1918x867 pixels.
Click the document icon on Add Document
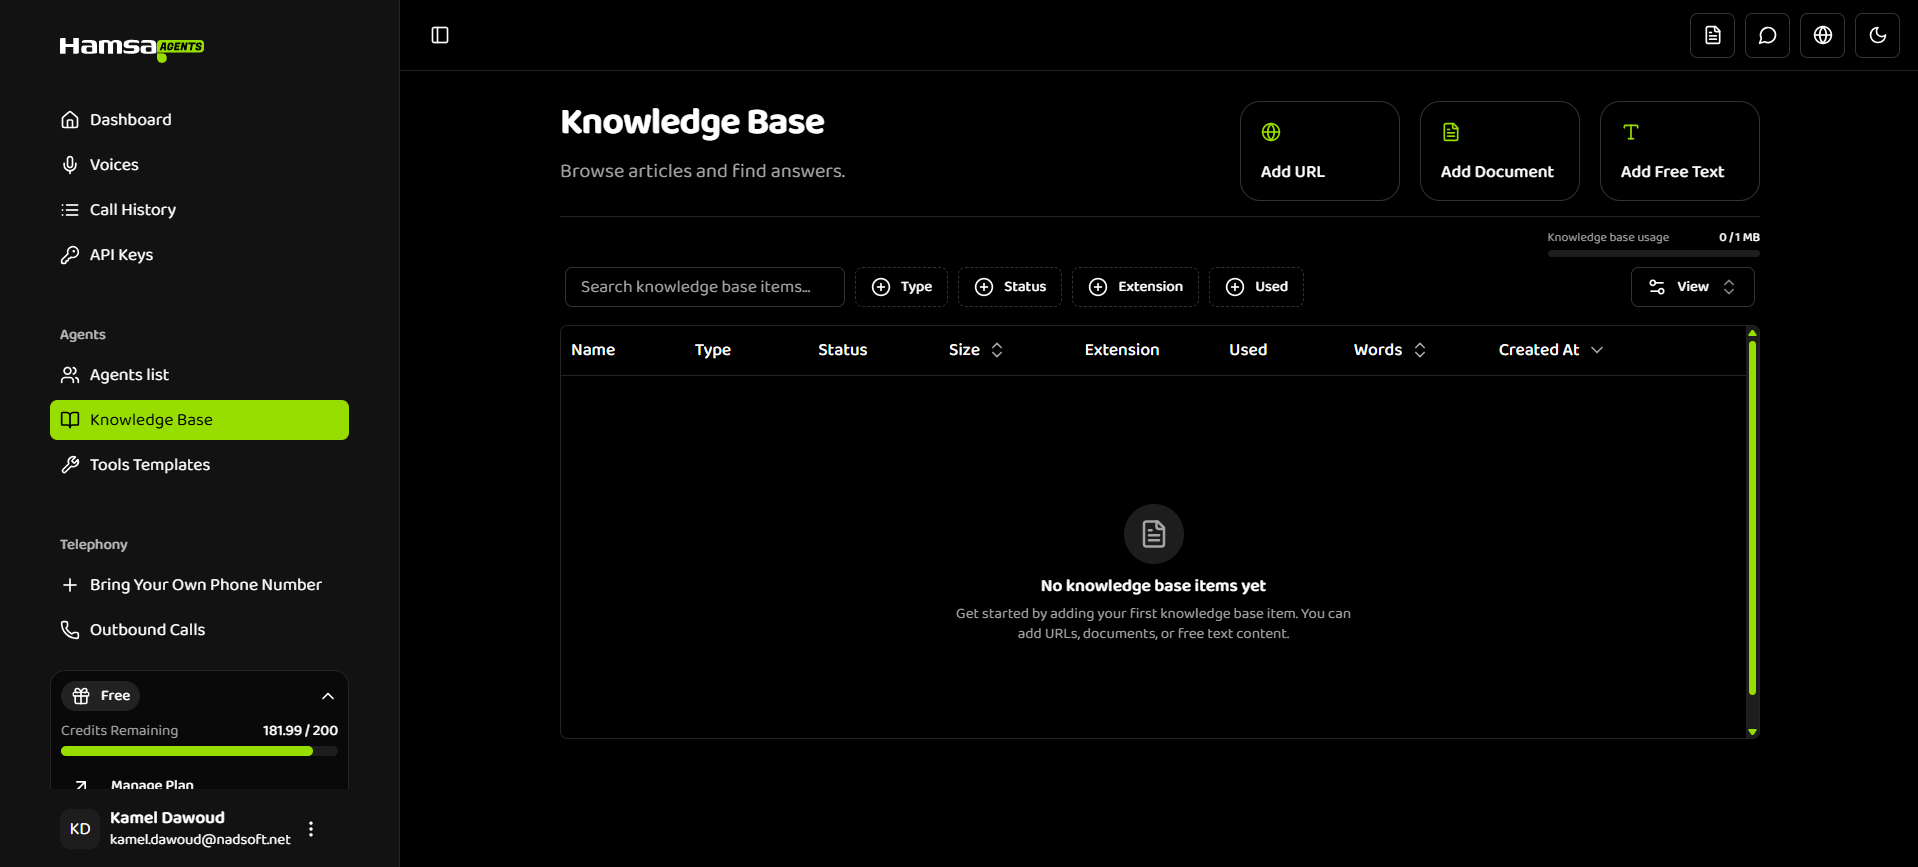tap(1451, 132)
